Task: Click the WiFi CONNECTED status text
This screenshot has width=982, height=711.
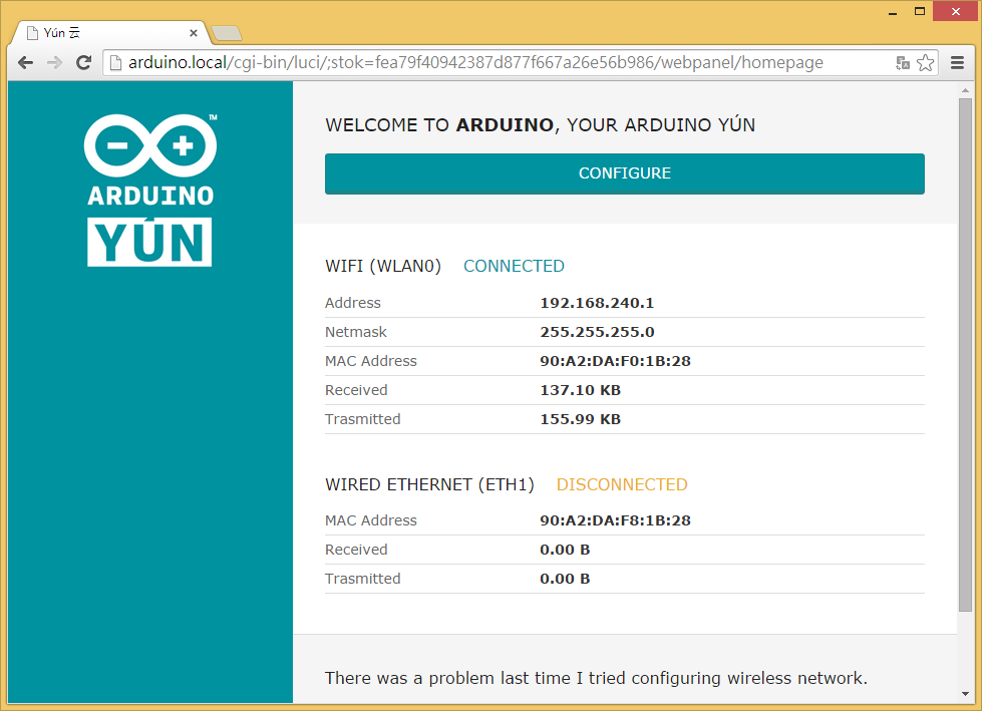Action: (x=514, y=266)
